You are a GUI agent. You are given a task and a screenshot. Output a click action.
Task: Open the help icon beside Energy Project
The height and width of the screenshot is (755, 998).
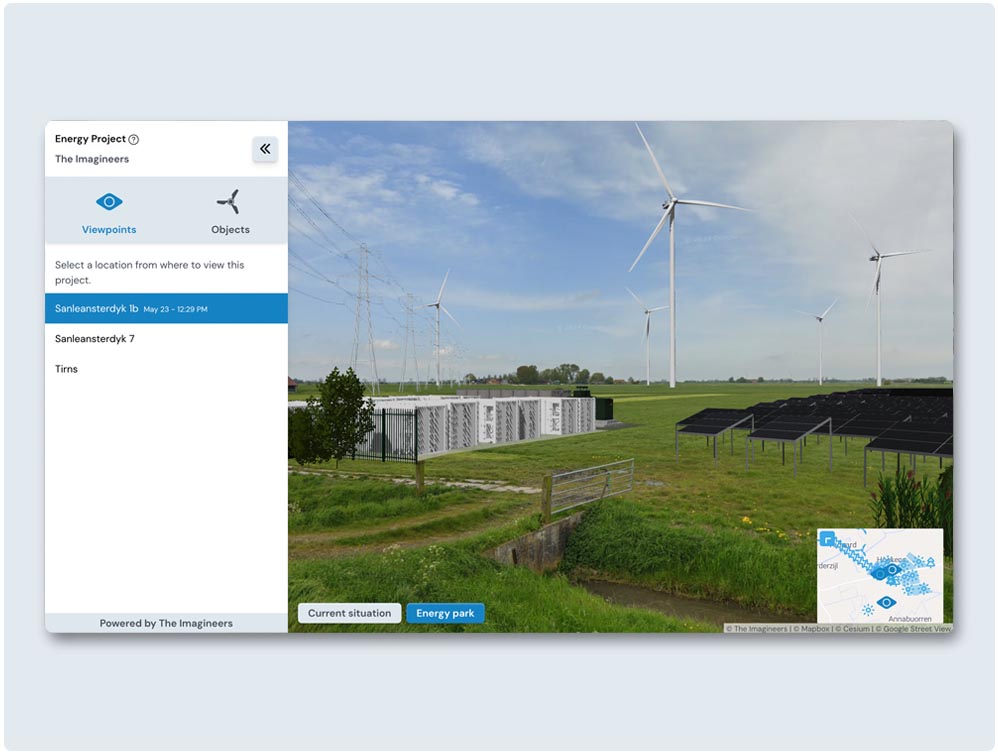(134, 139)
